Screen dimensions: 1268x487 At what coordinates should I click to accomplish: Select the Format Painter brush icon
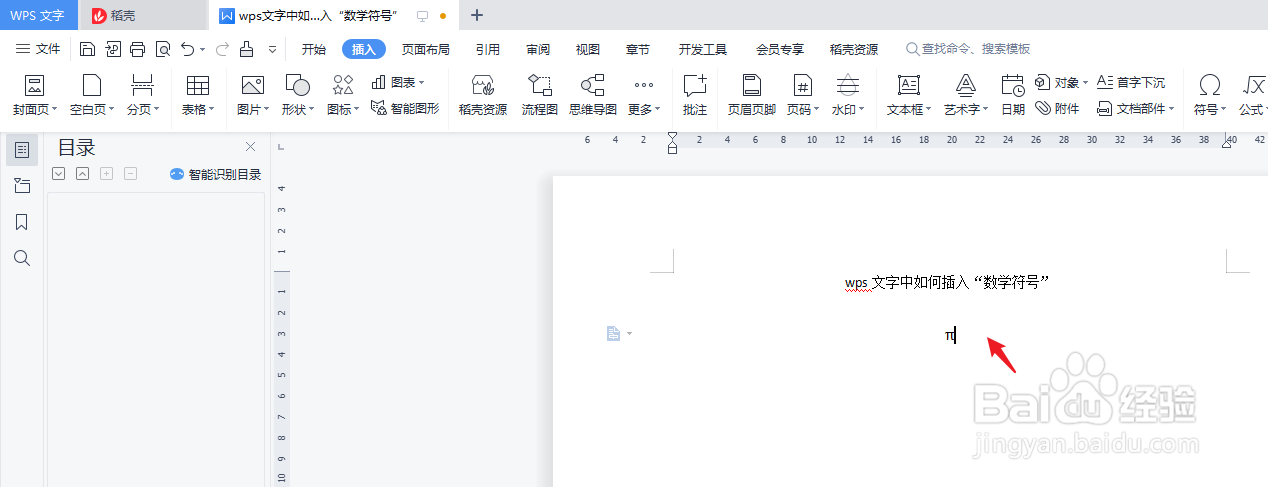point(246,49)
